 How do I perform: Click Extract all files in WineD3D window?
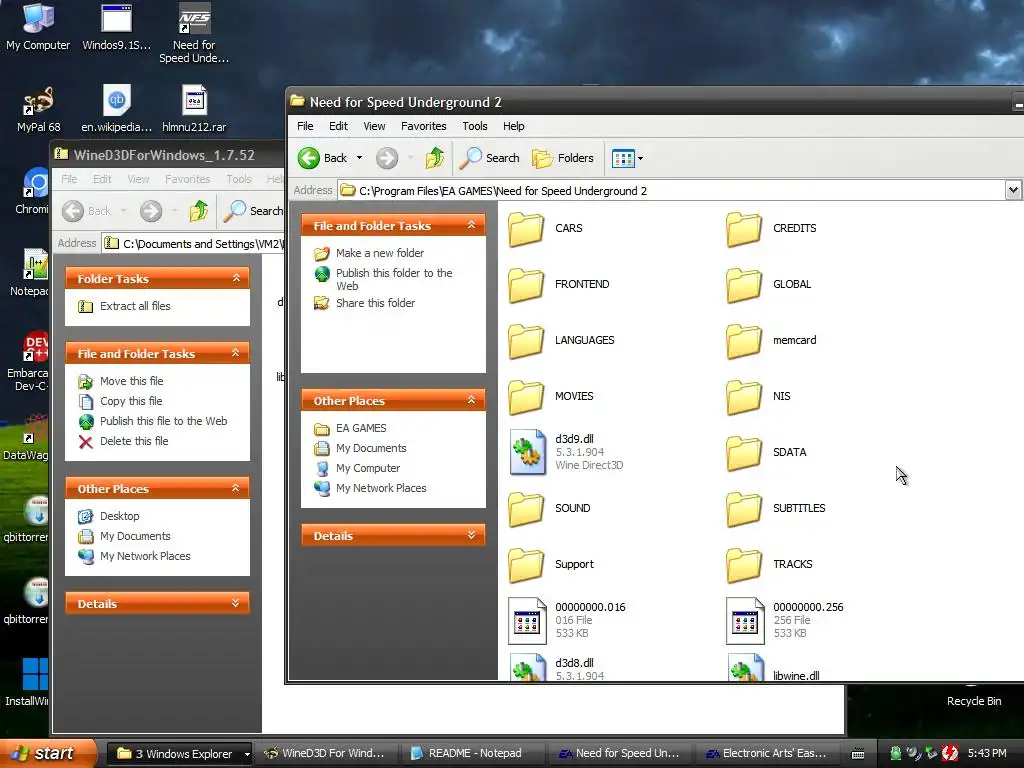(124, 306)
